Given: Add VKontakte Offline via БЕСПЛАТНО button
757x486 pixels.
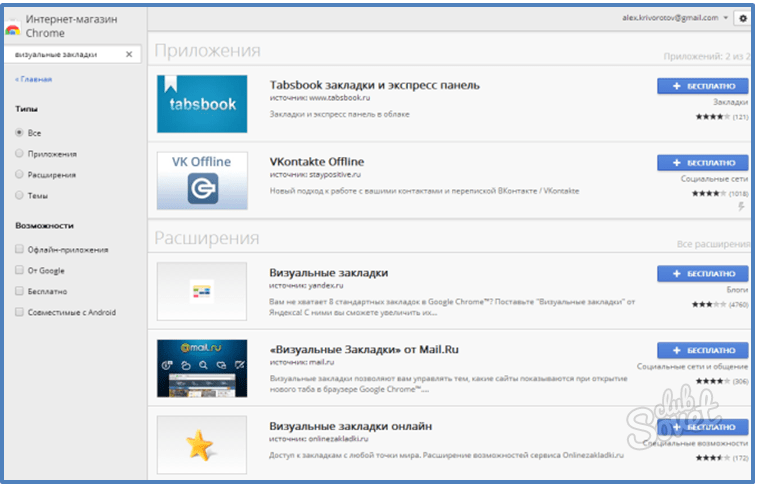Looking at the screenshot, I should coord(702,163).
